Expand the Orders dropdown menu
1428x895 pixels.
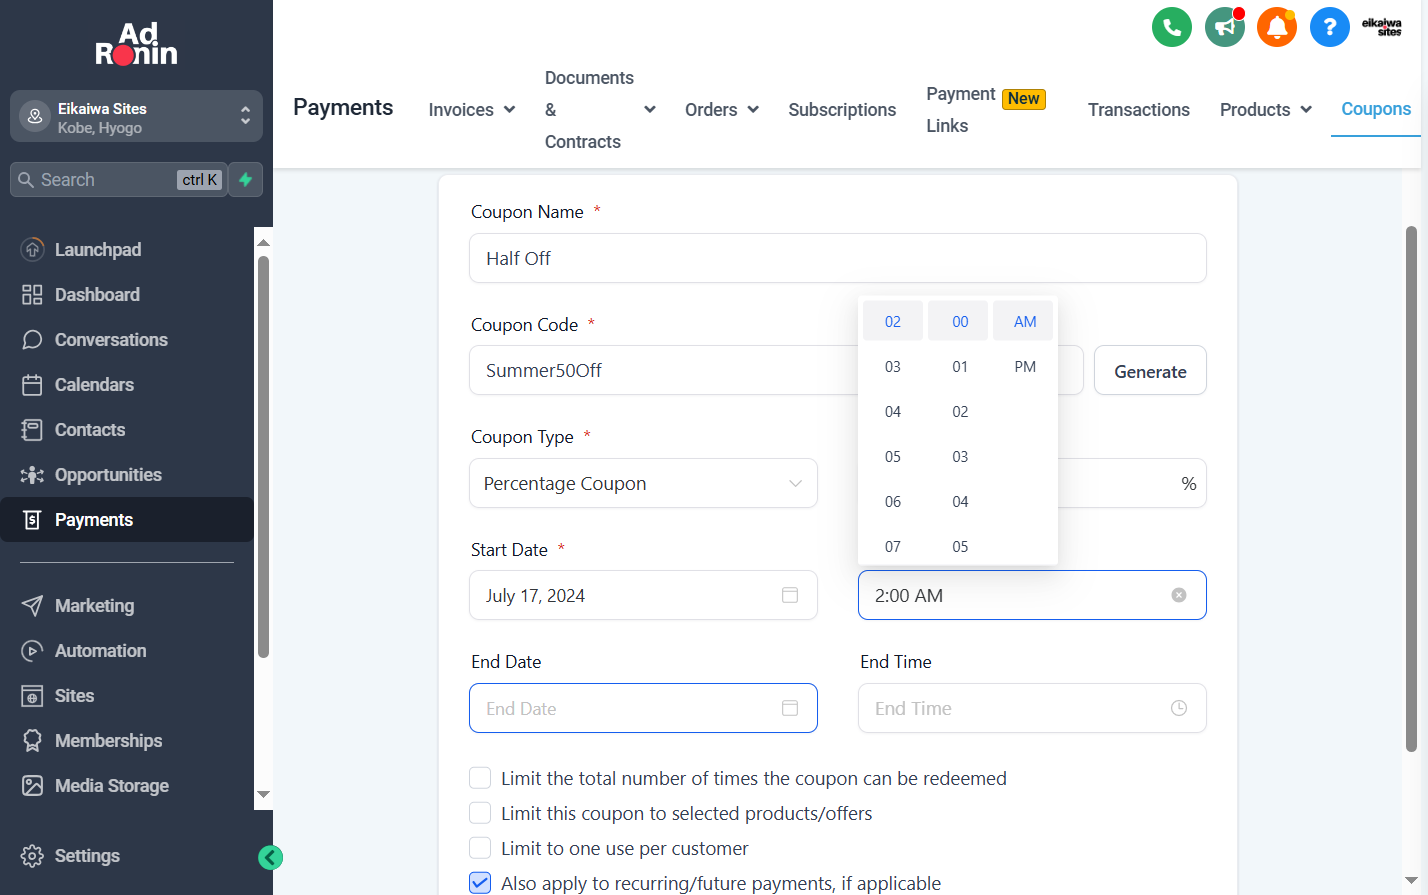pos(722,110)
